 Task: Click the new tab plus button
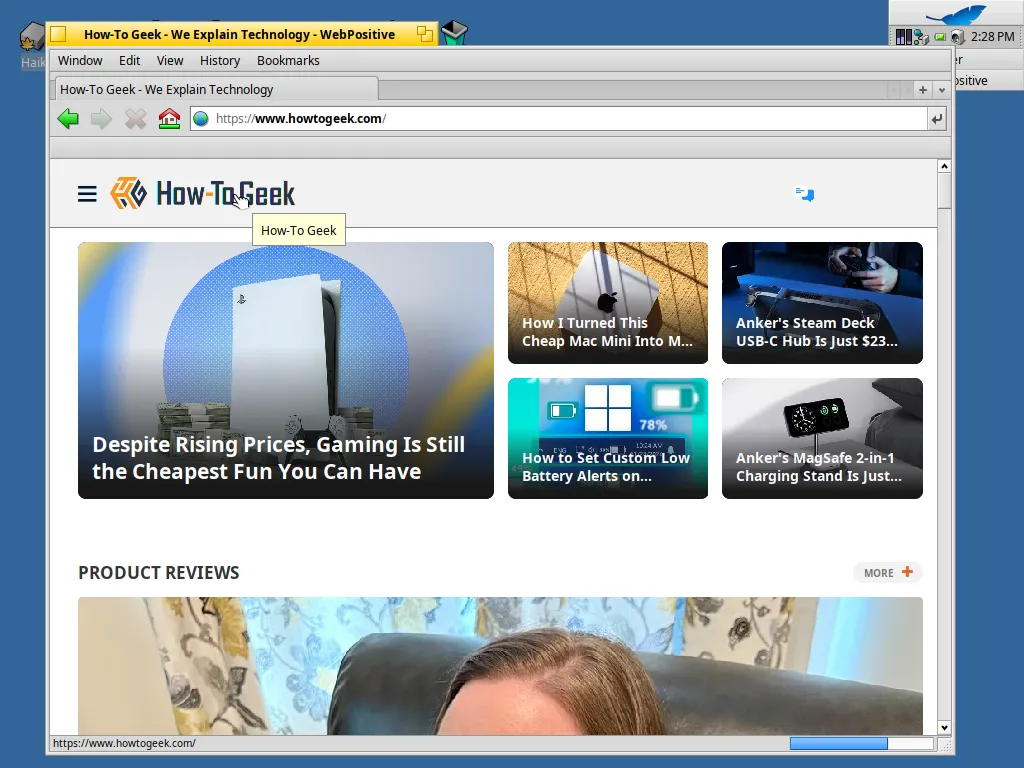coord(922,89)
